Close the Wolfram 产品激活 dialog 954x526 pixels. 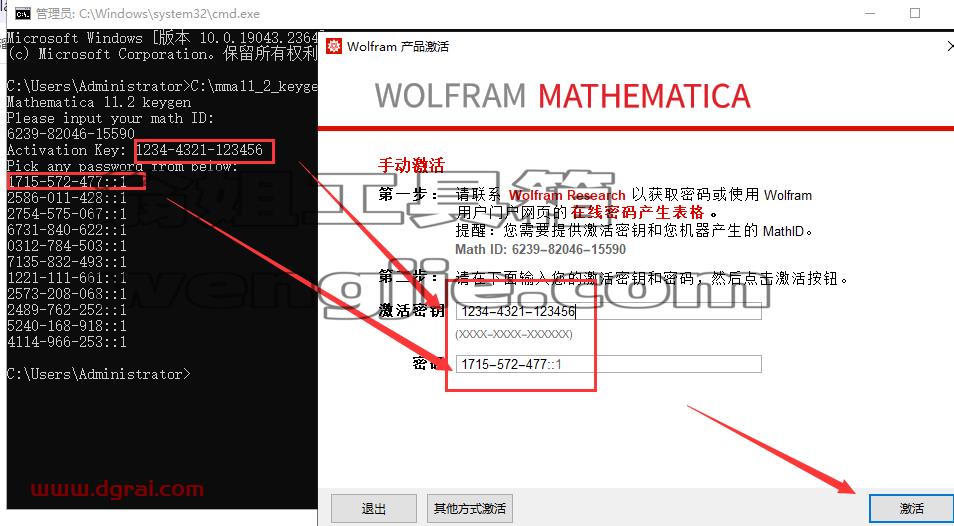[950, 46]
